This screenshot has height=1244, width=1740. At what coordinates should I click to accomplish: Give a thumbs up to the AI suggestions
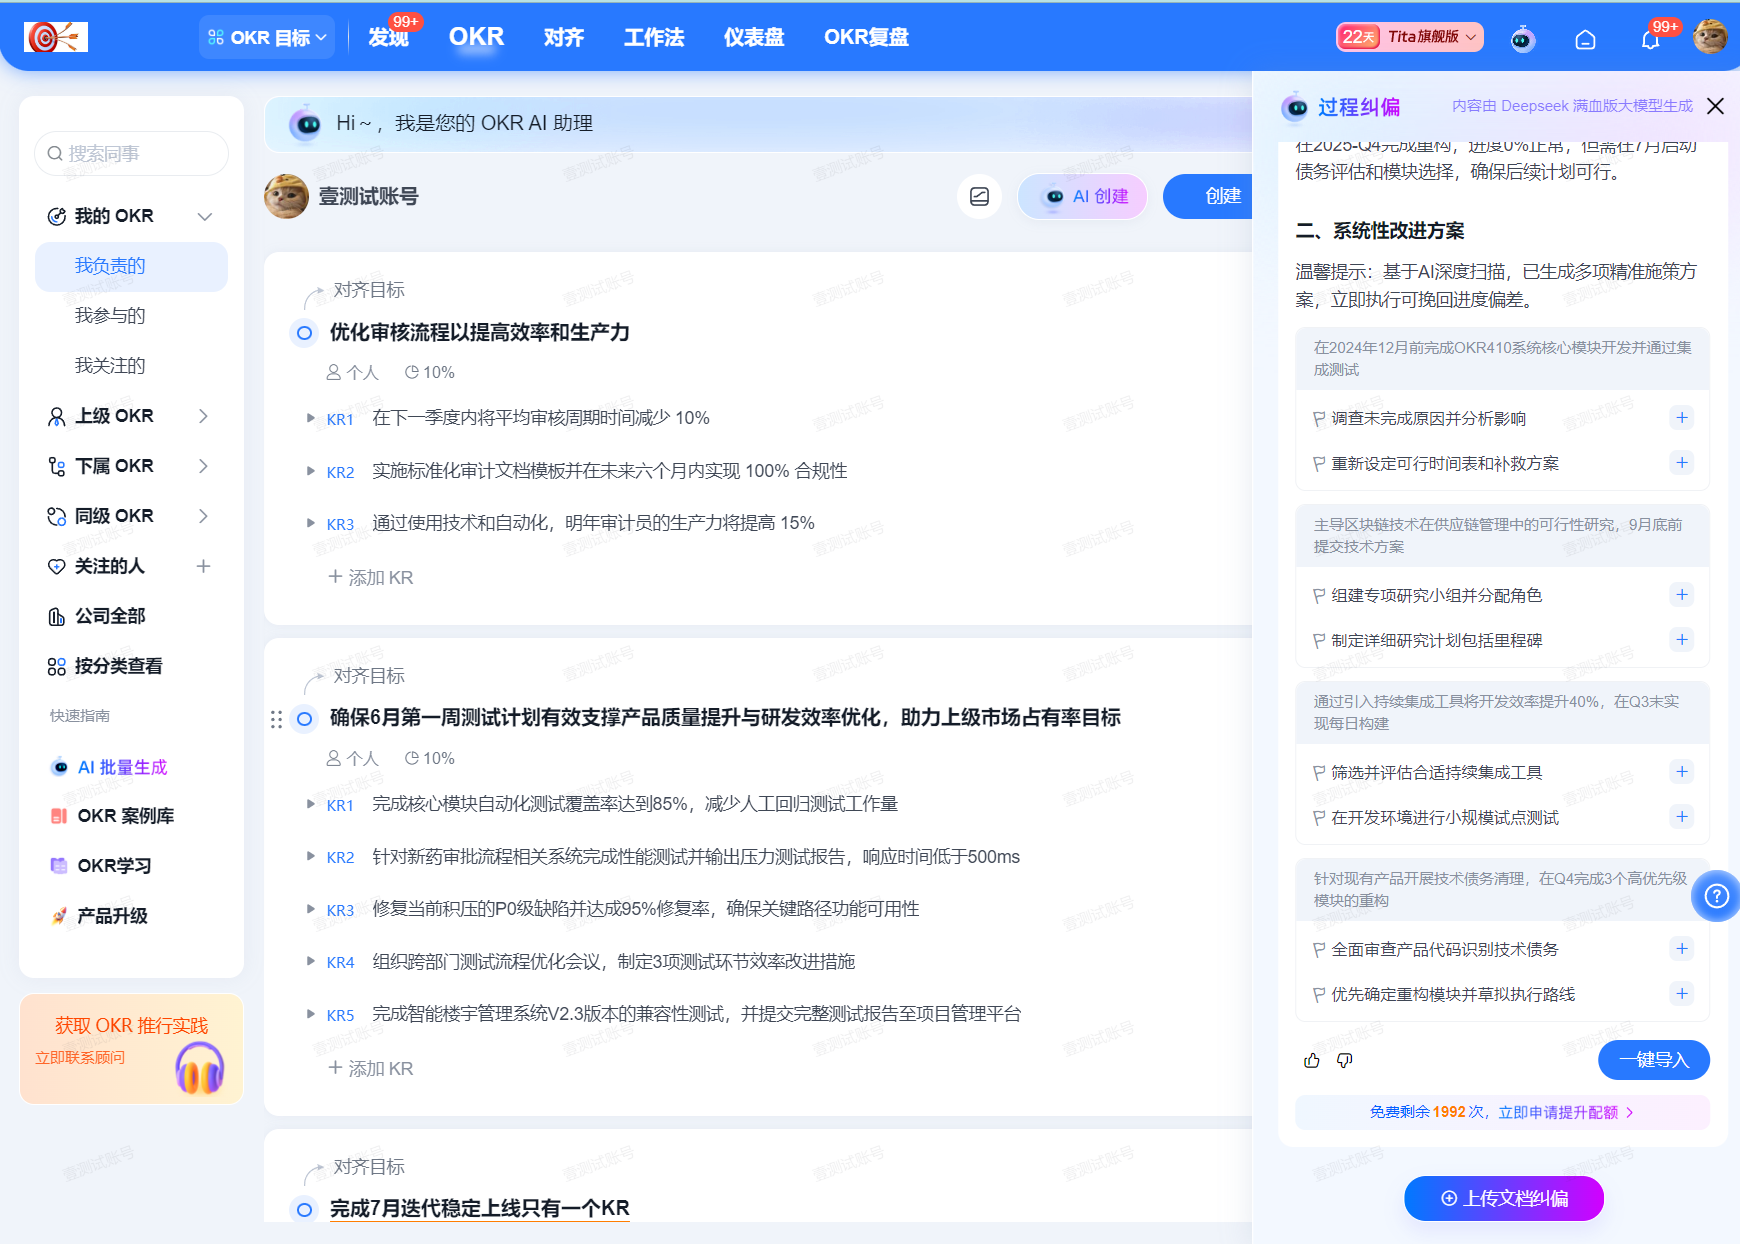click(1311, 1060)
